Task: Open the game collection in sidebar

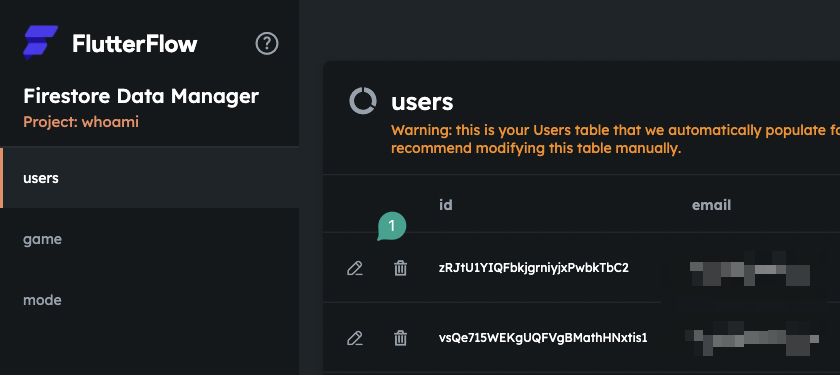Action: pos(149,239)
